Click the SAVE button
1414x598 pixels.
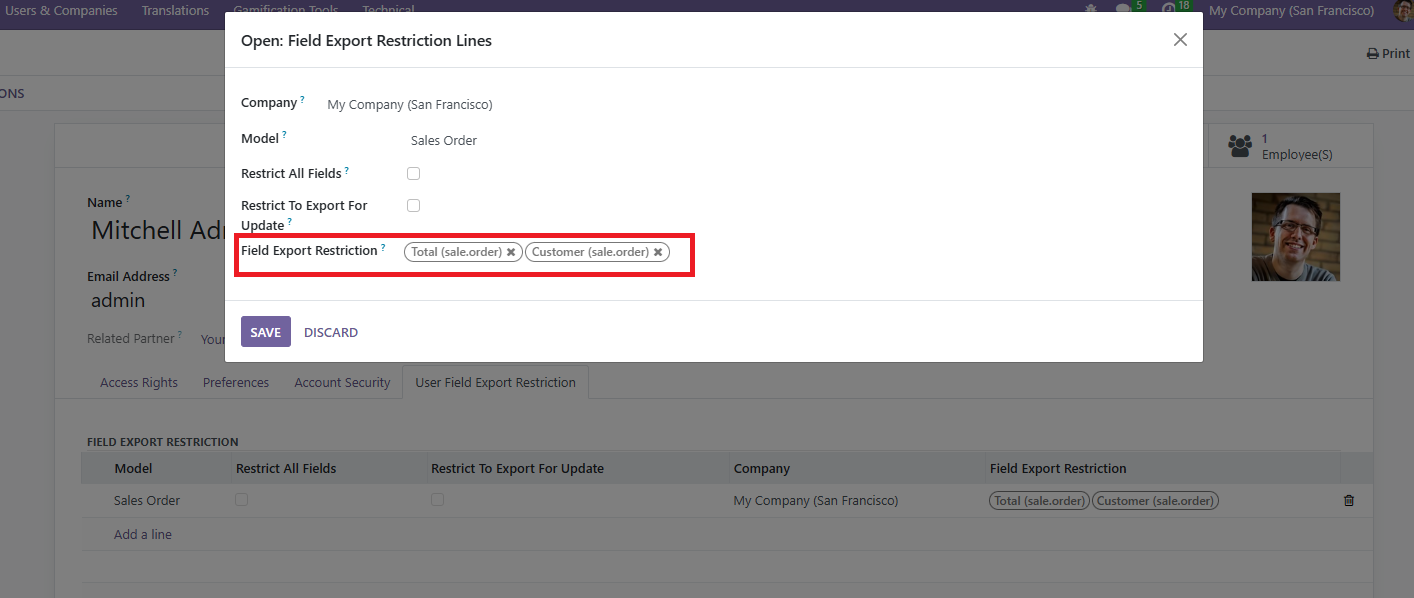point(265,332)
